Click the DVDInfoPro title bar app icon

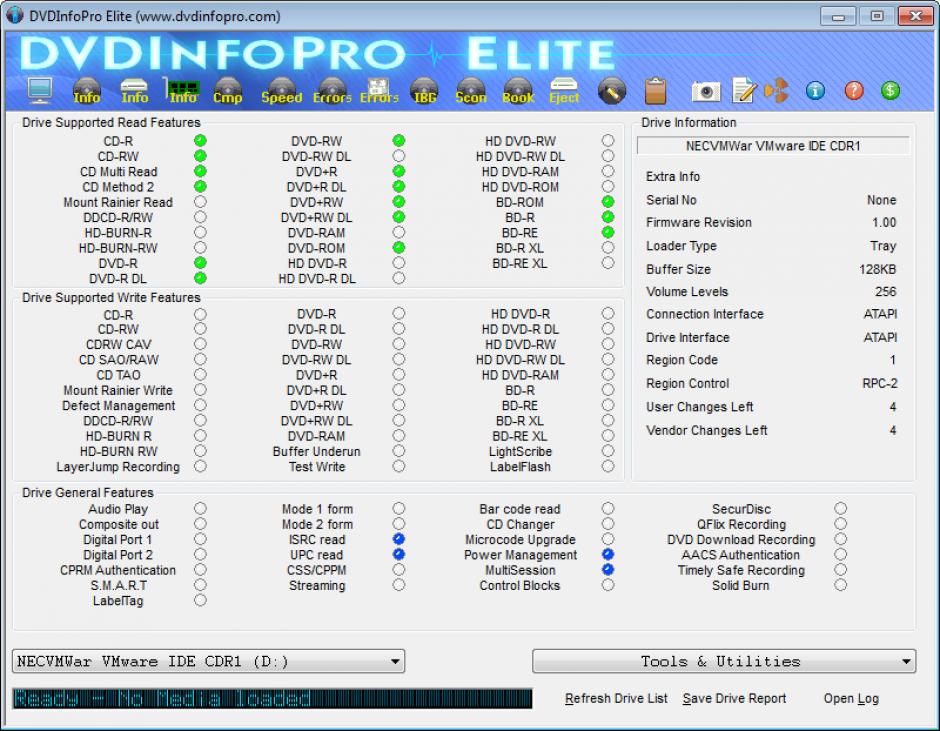pos(14,16)
